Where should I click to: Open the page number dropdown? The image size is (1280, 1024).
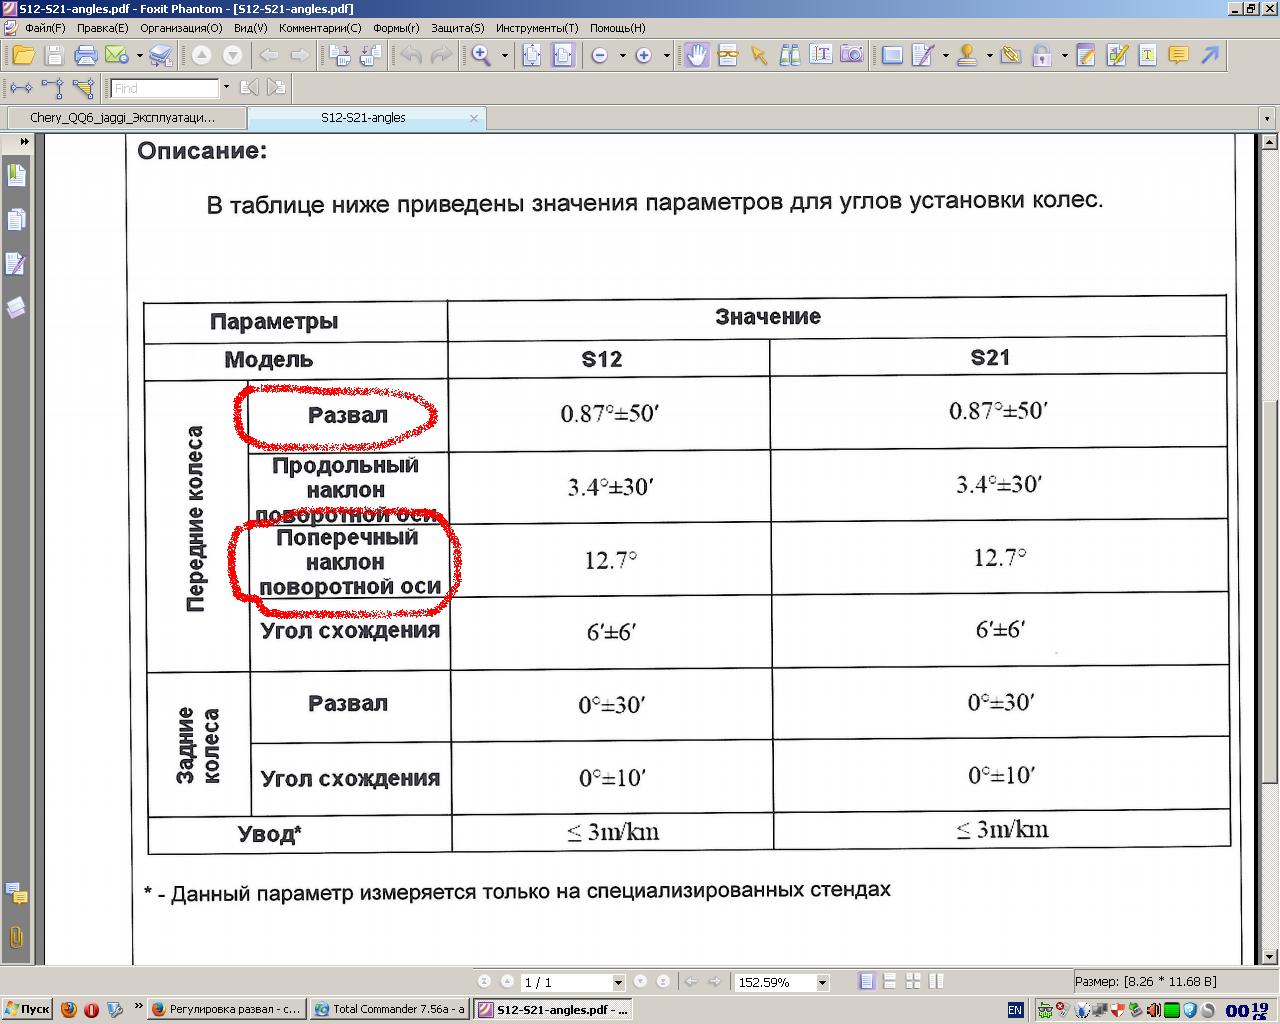tap(617, 983)
